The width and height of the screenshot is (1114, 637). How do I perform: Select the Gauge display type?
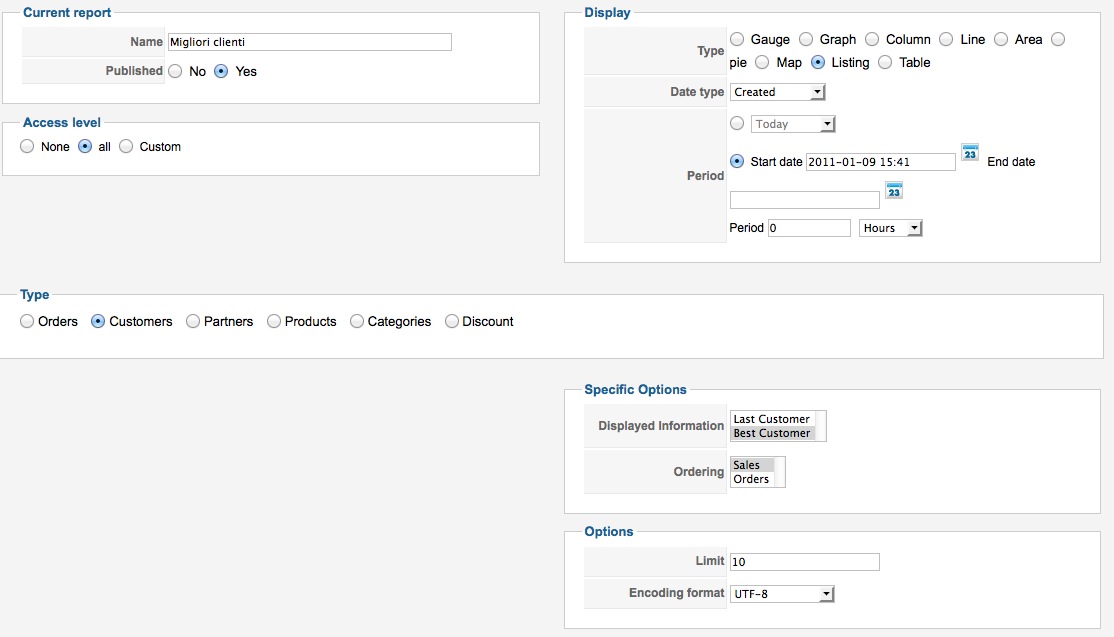click(x=737, y=40)
